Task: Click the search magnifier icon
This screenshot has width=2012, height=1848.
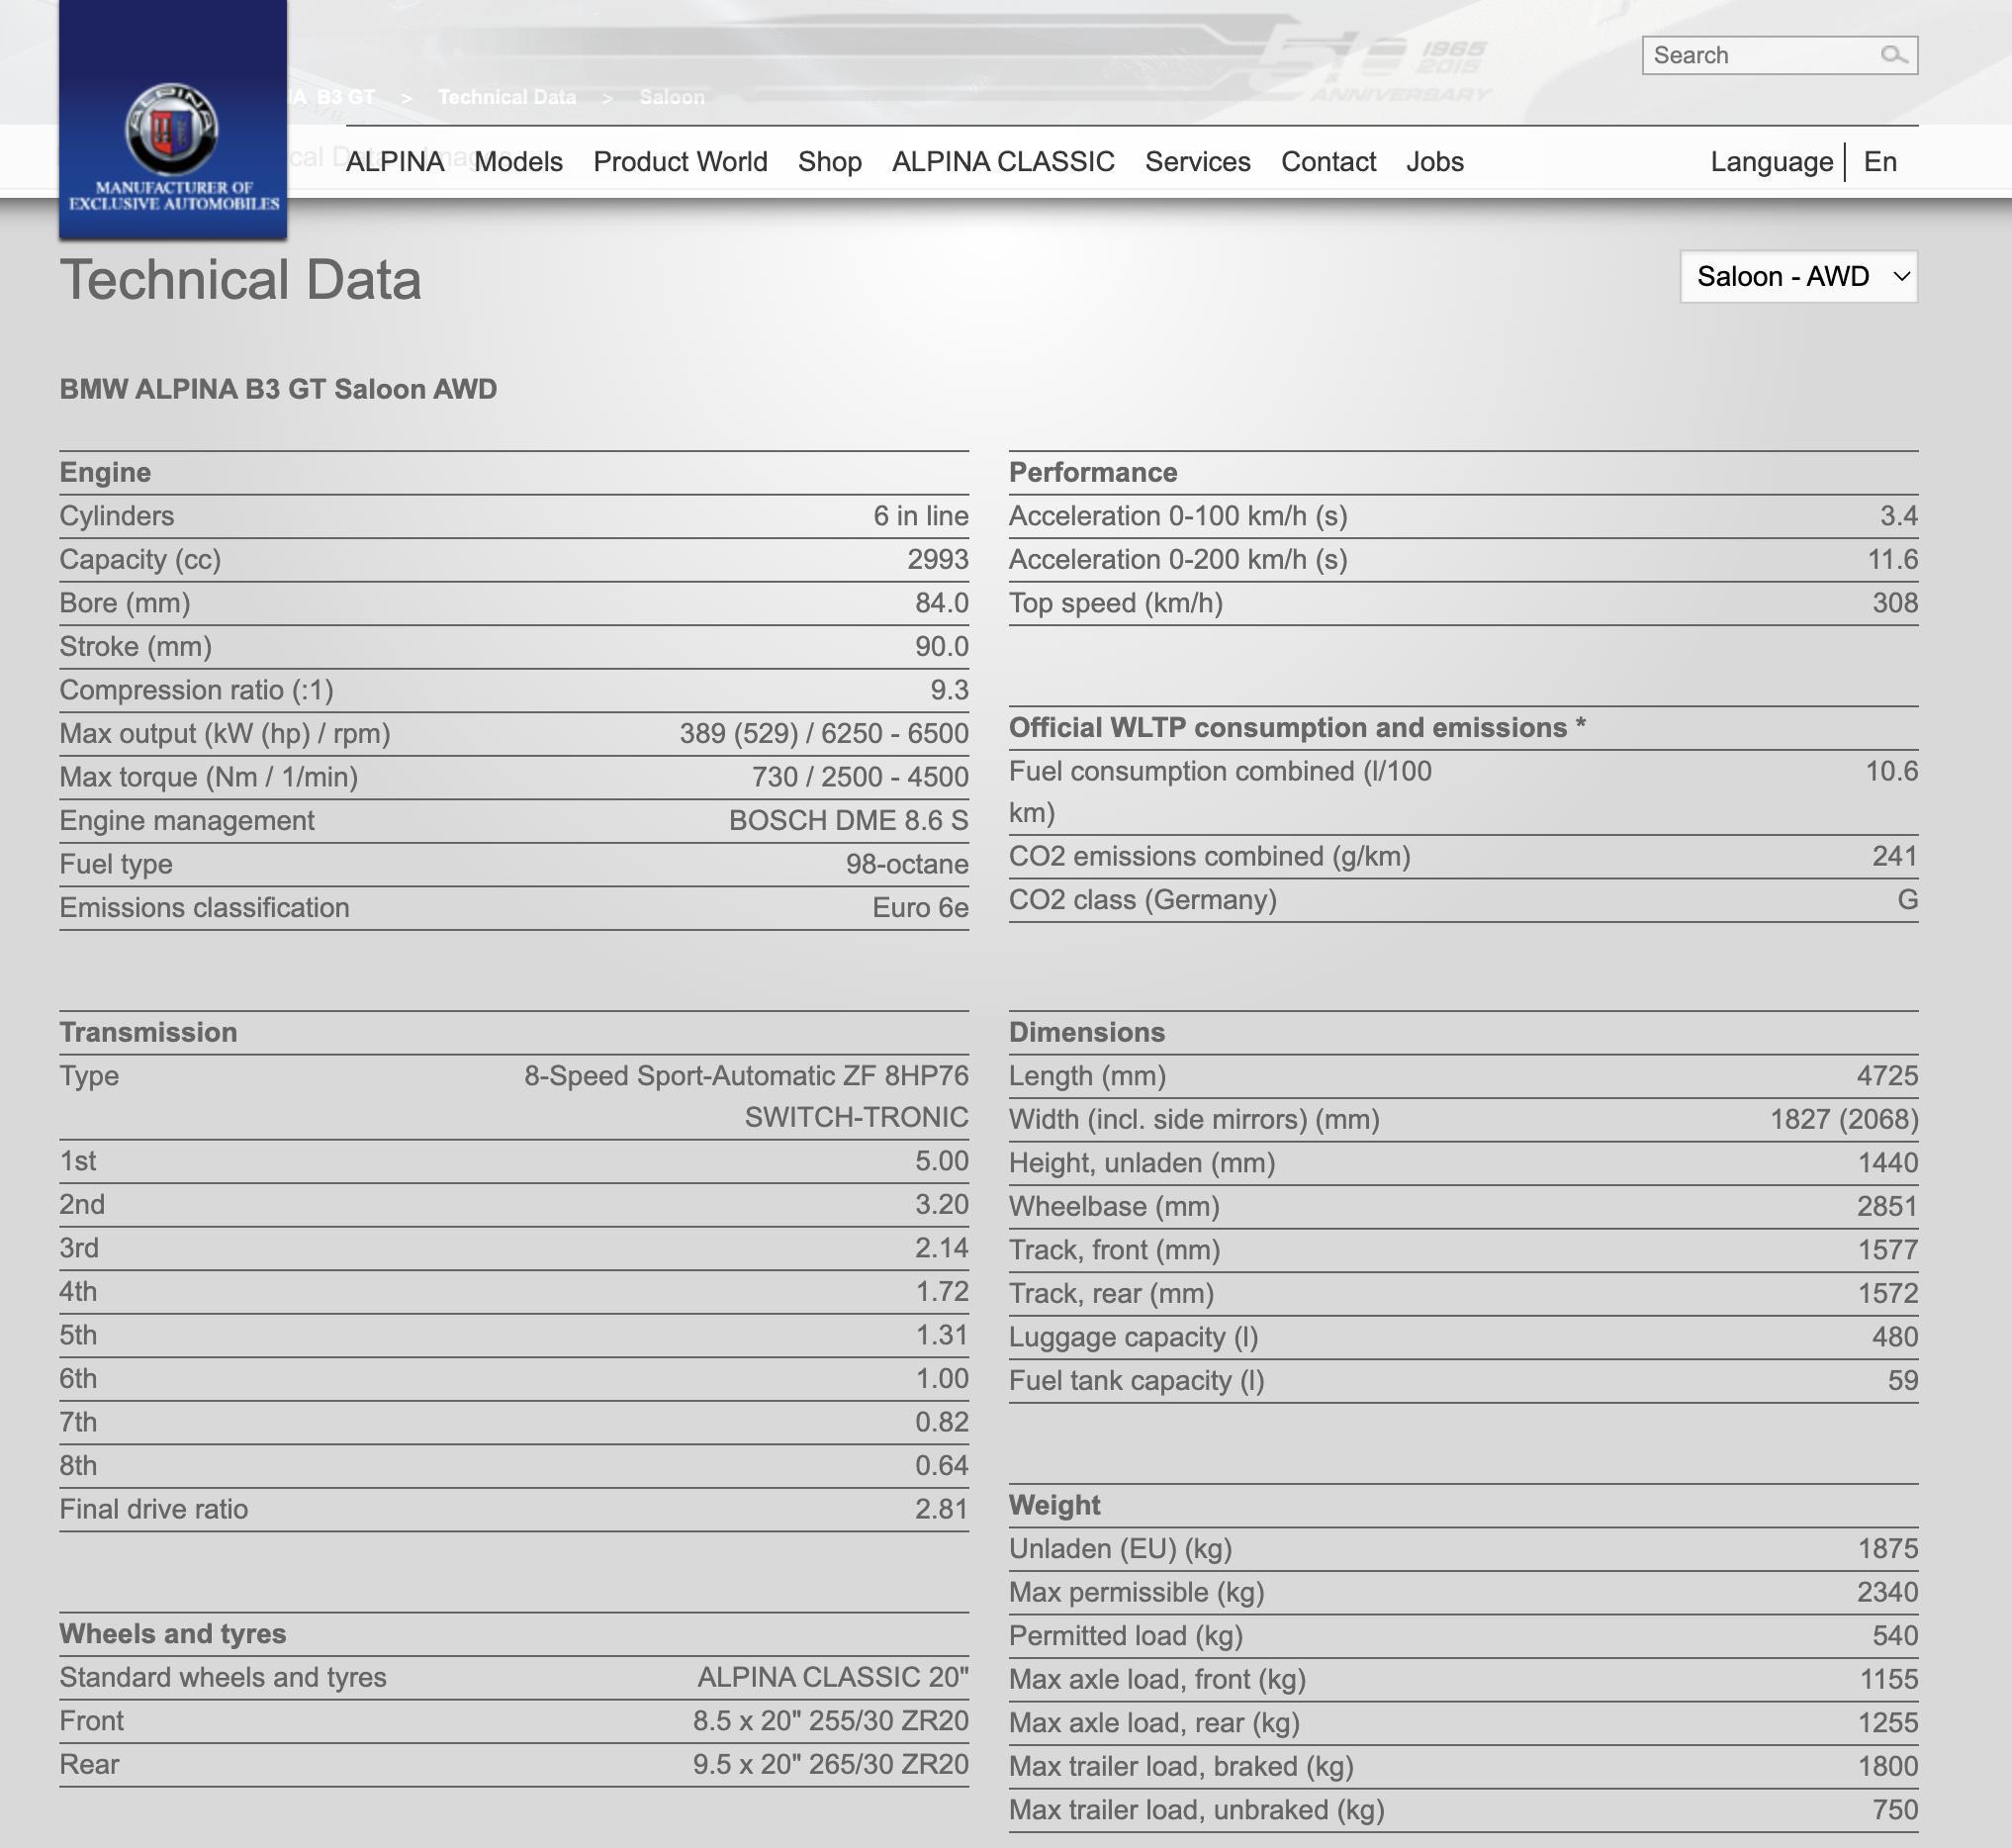Action: (x=1893, y=55)
